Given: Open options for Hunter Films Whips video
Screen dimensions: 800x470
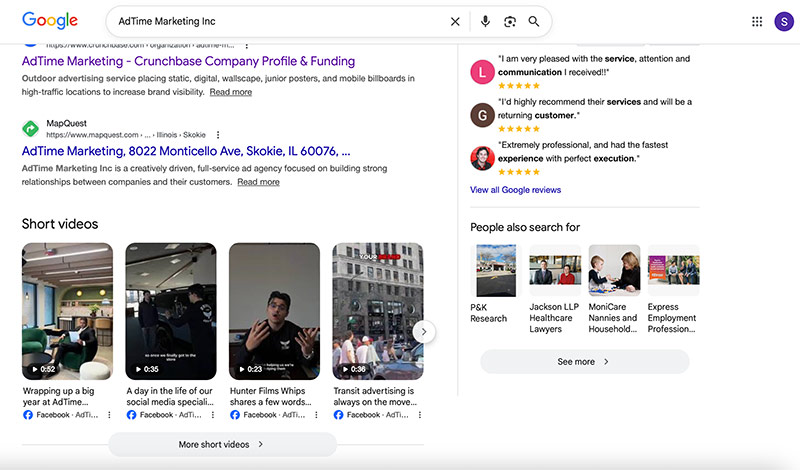Looking at the screenshot, I should pyautogui.click(x=316, y=415).
